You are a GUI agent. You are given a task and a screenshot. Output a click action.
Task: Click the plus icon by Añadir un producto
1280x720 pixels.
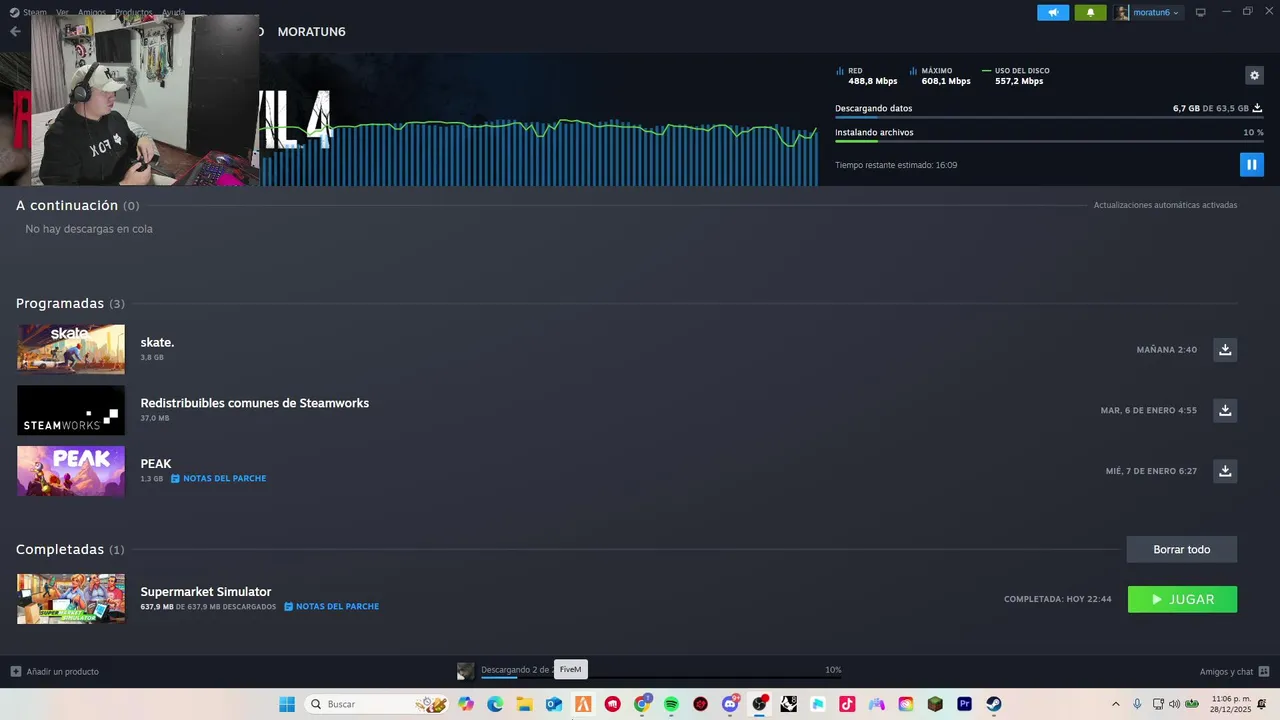pyautogui.click(x=15, y=672)
